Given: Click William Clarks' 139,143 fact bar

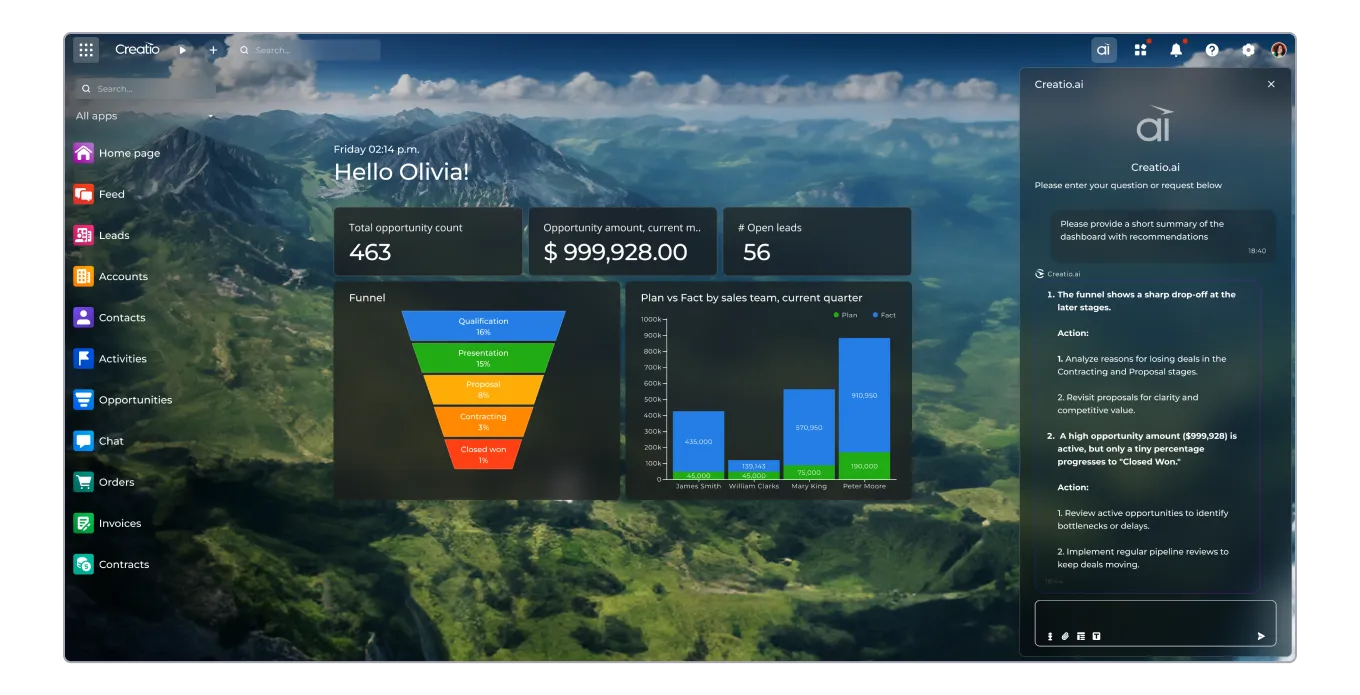Looking at the screenshot, I should tap(754, 466).
